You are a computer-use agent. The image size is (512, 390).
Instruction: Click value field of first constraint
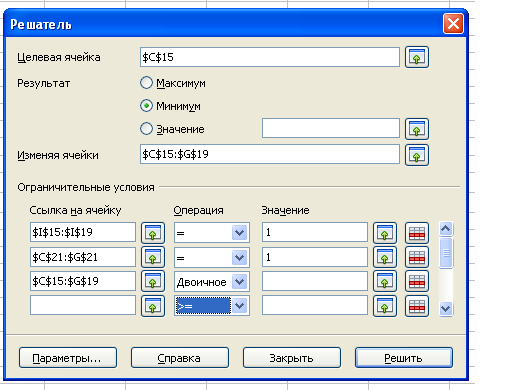point(315,232)
